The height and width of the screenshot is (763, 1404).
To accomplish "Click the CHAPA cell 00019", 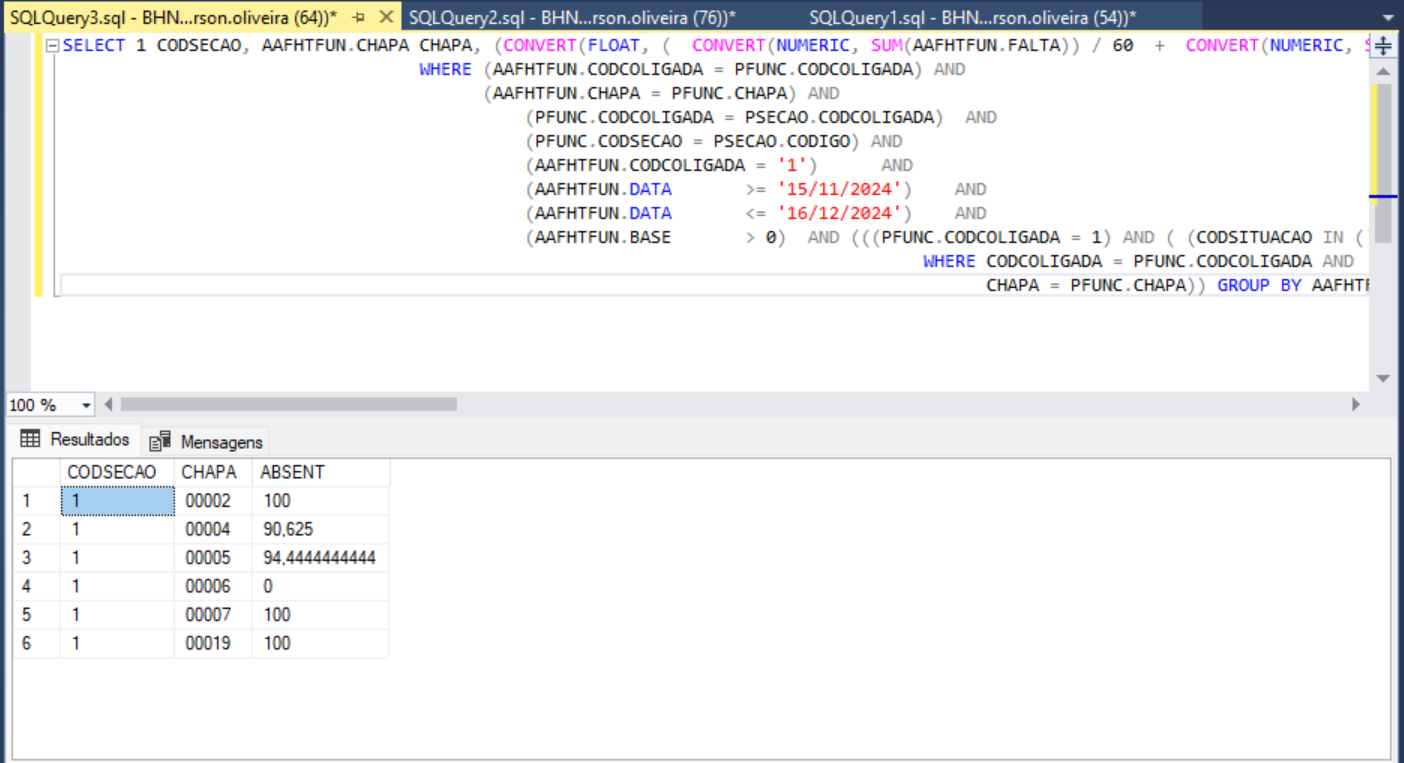I will [212, 643].
